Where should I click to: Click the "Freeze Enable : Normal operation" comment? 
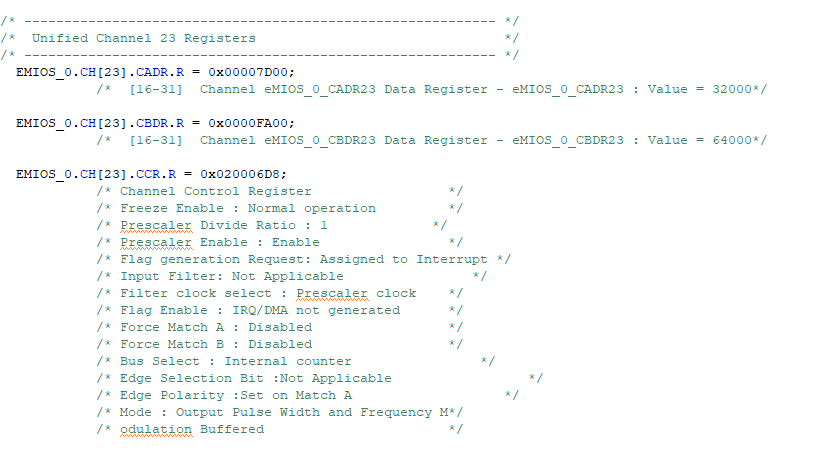click(247, 208)
